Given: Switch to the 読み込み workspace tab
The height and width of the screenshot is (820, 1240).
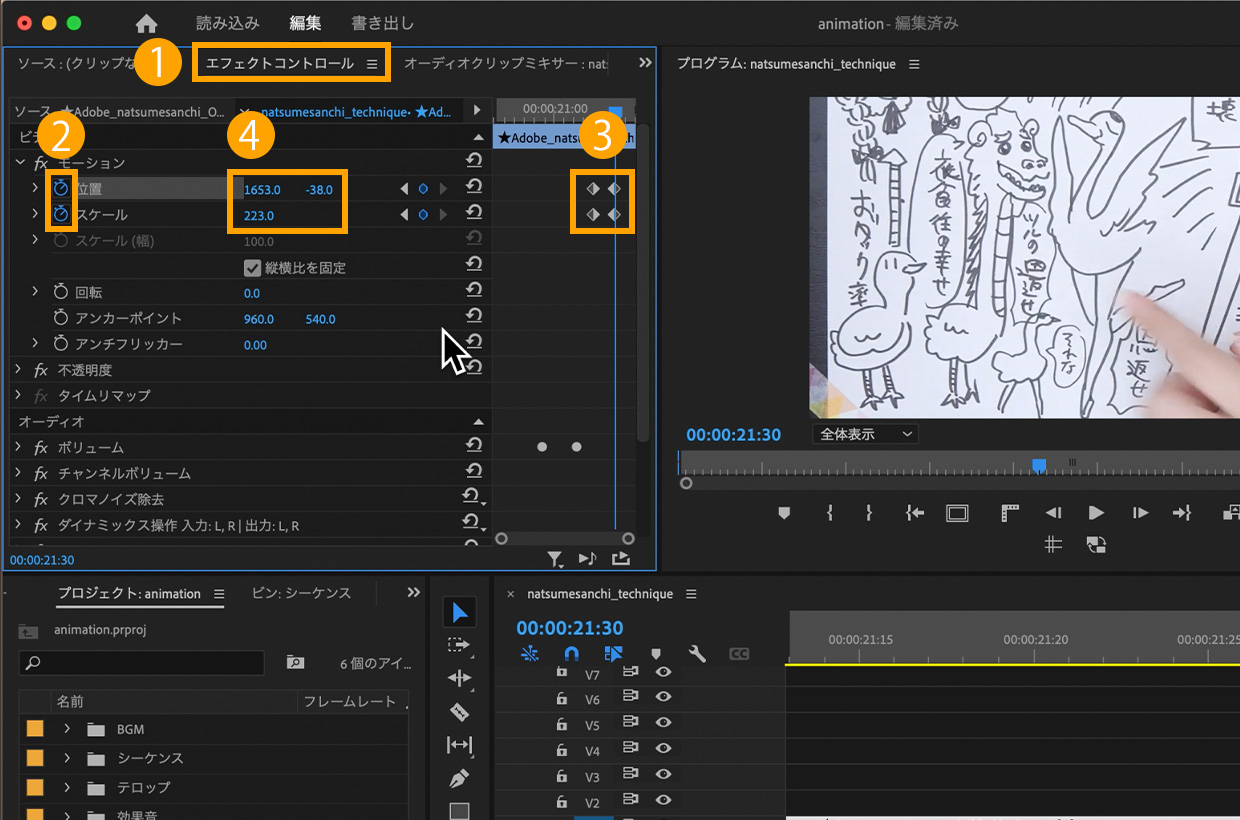Looking at the screenshot, I should (227, 22).
